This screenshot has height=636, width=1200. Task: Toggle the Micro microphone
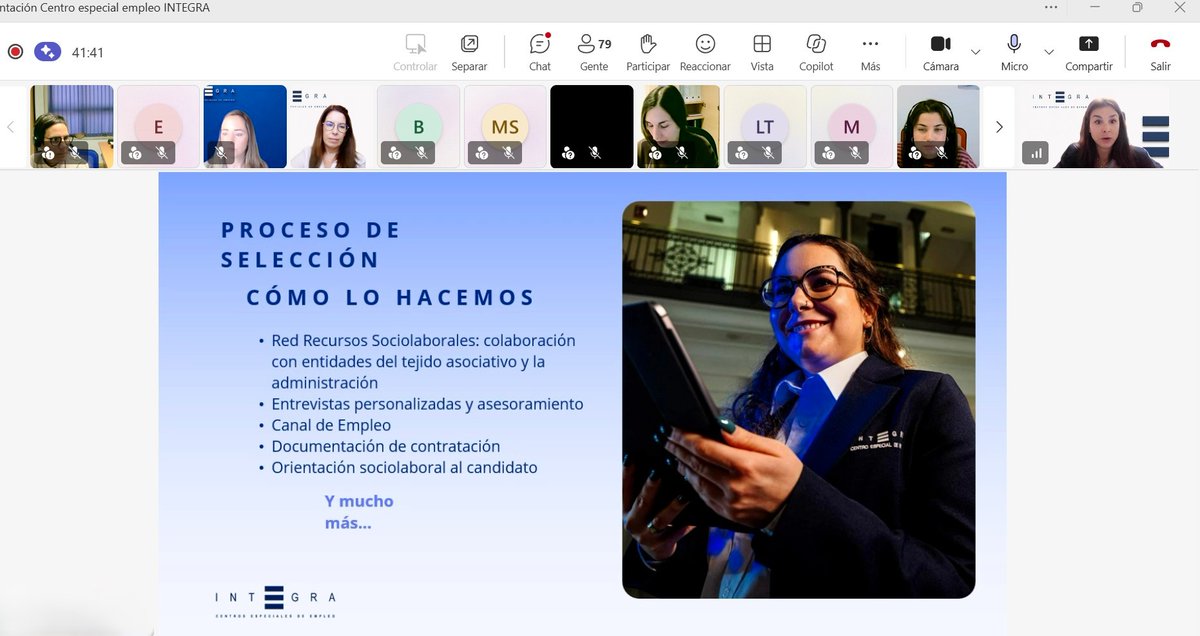pyautogui.click(x=1014, y=52)
